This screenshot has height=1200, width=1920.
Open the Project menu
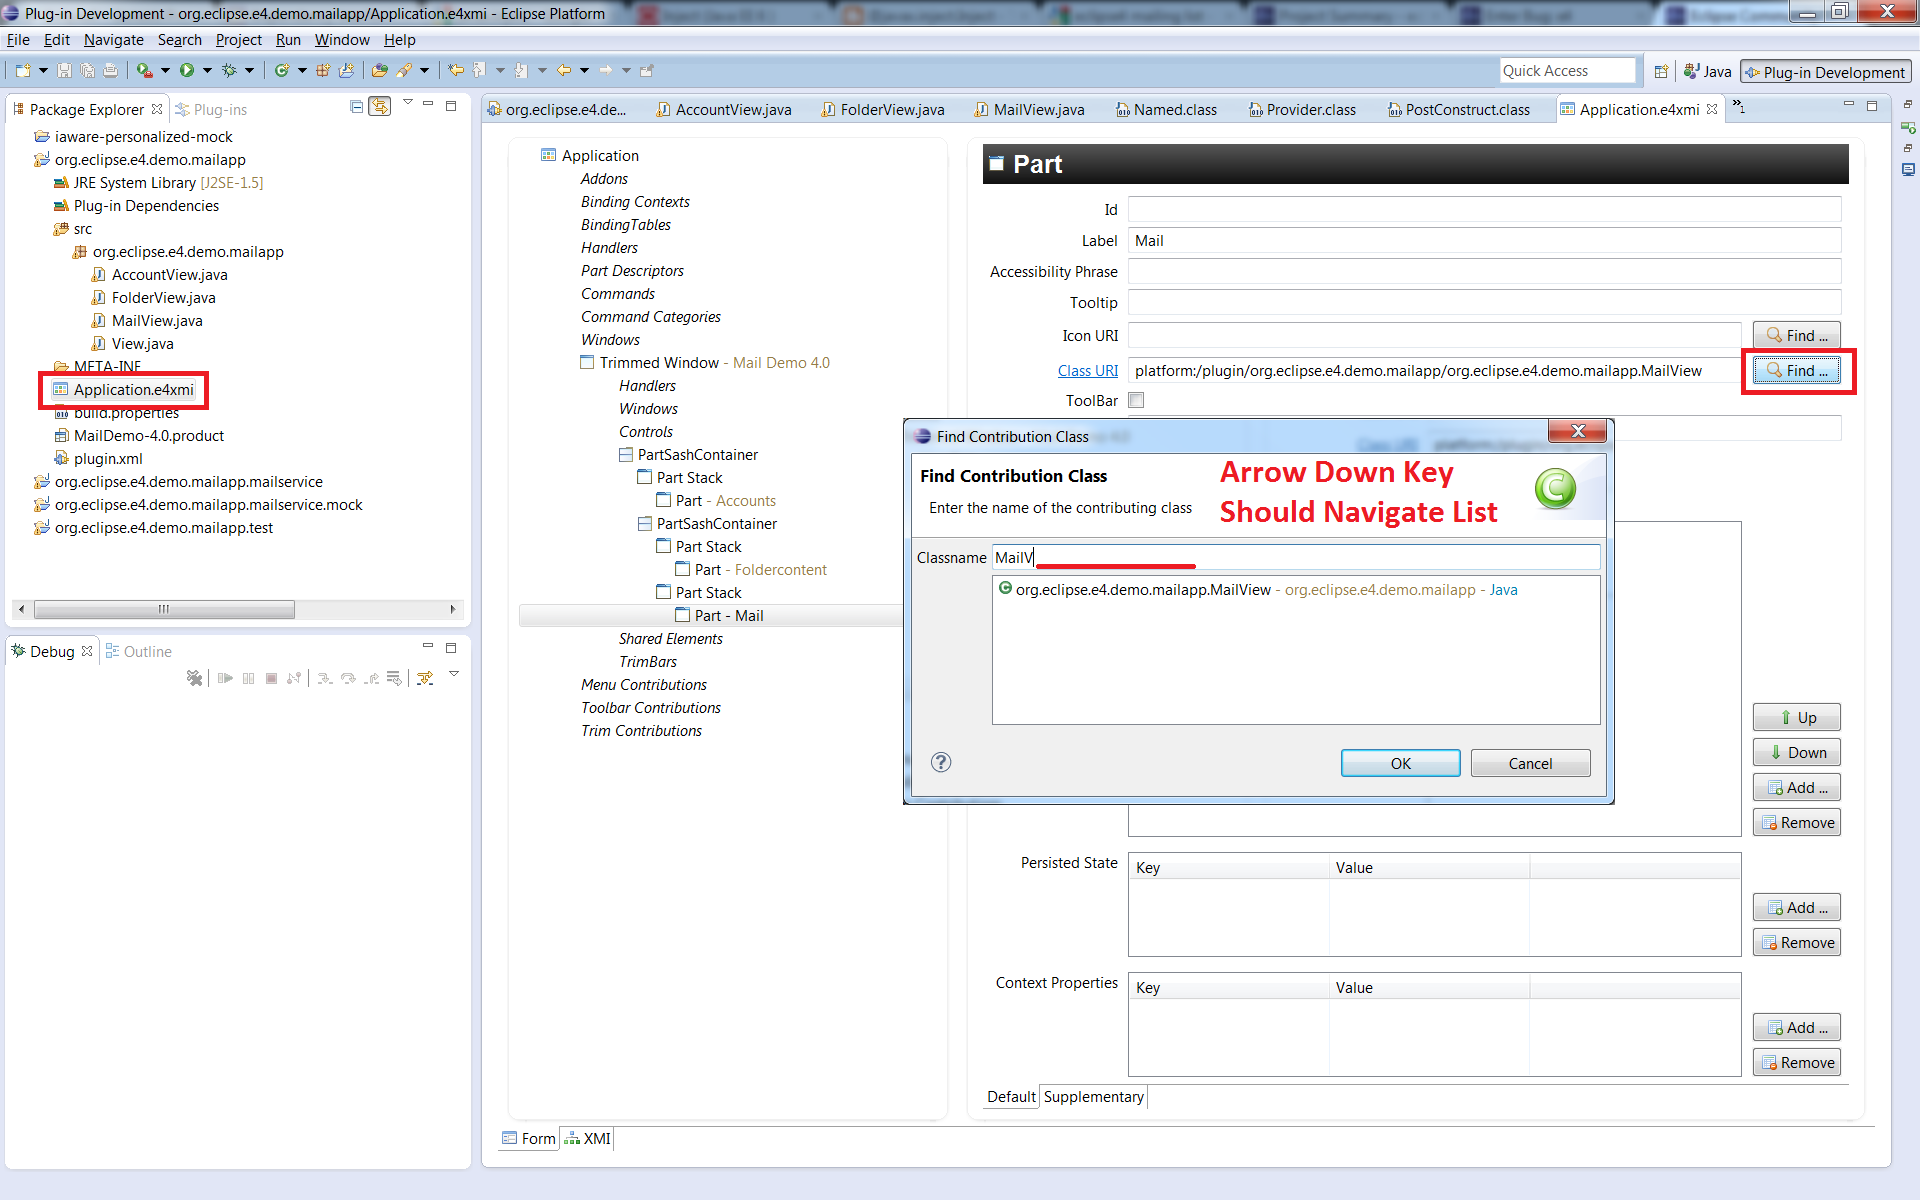tap(239, 40)
